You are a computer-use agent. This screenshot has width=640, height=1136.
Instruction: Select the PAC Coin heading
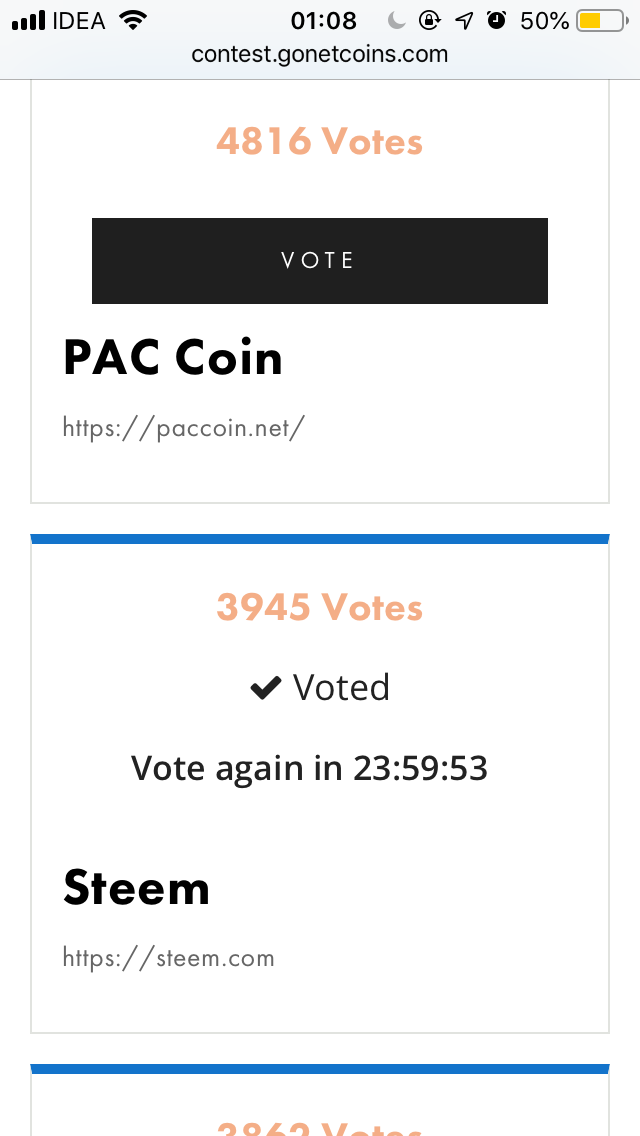(x=173, y=357)
